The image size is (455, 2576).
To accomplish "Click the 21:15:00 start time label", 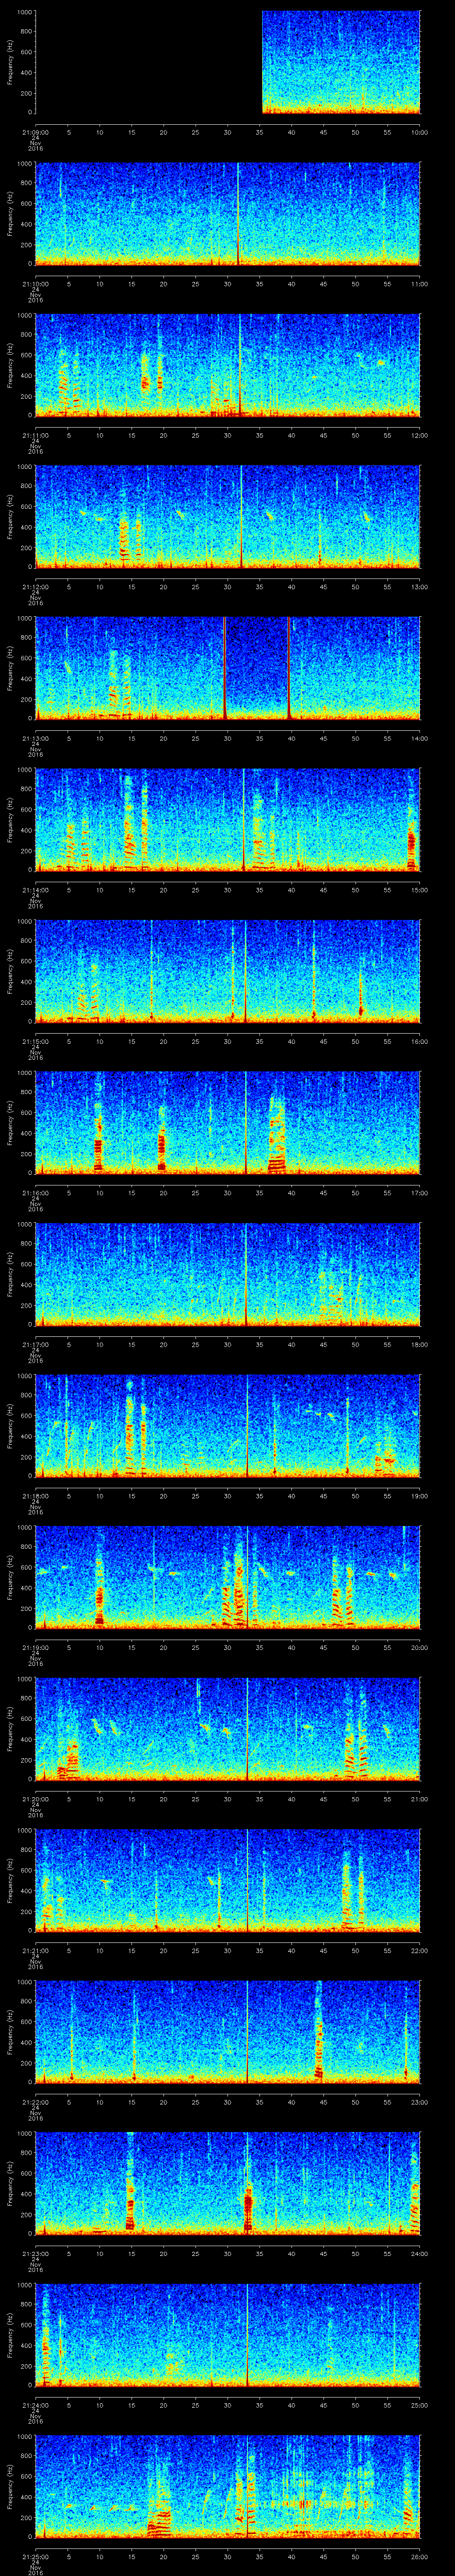I will [35, 1041].
